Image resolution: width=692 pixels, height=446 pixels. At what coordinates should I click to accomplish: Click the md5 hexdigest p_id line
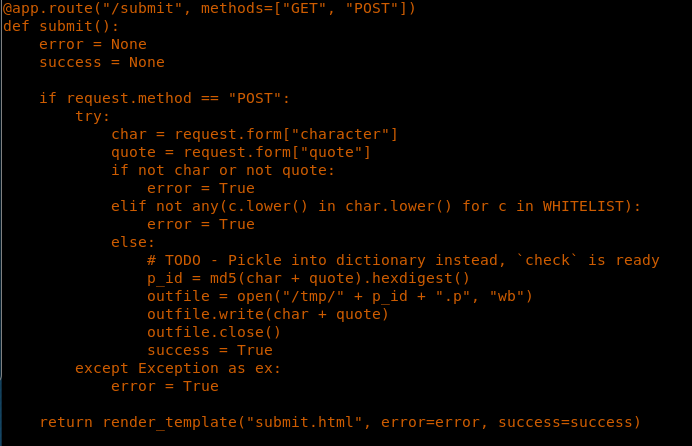308,278
